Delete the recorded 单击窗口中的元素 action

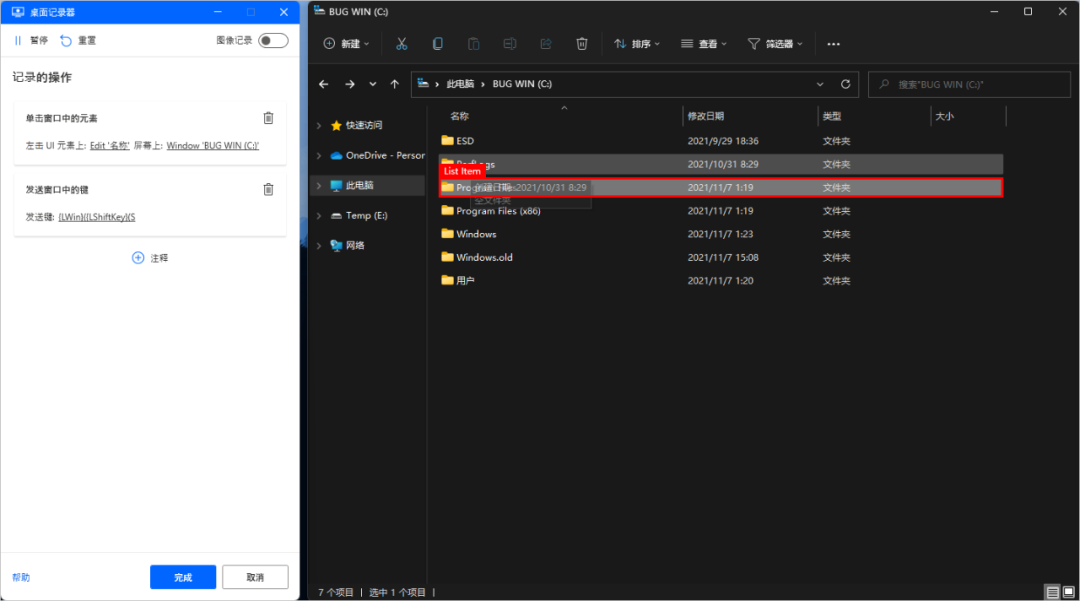[x=268, y=118]
